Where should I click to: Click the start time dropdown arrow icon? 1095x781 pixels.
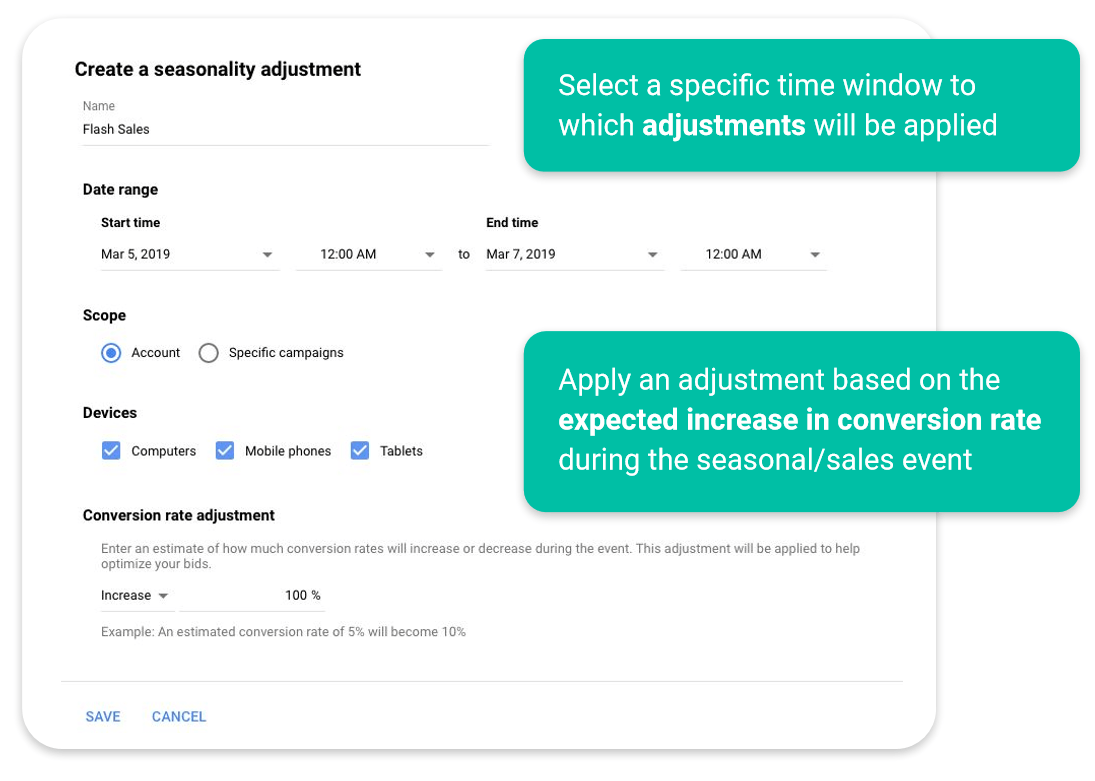click(x=430, y=255)
